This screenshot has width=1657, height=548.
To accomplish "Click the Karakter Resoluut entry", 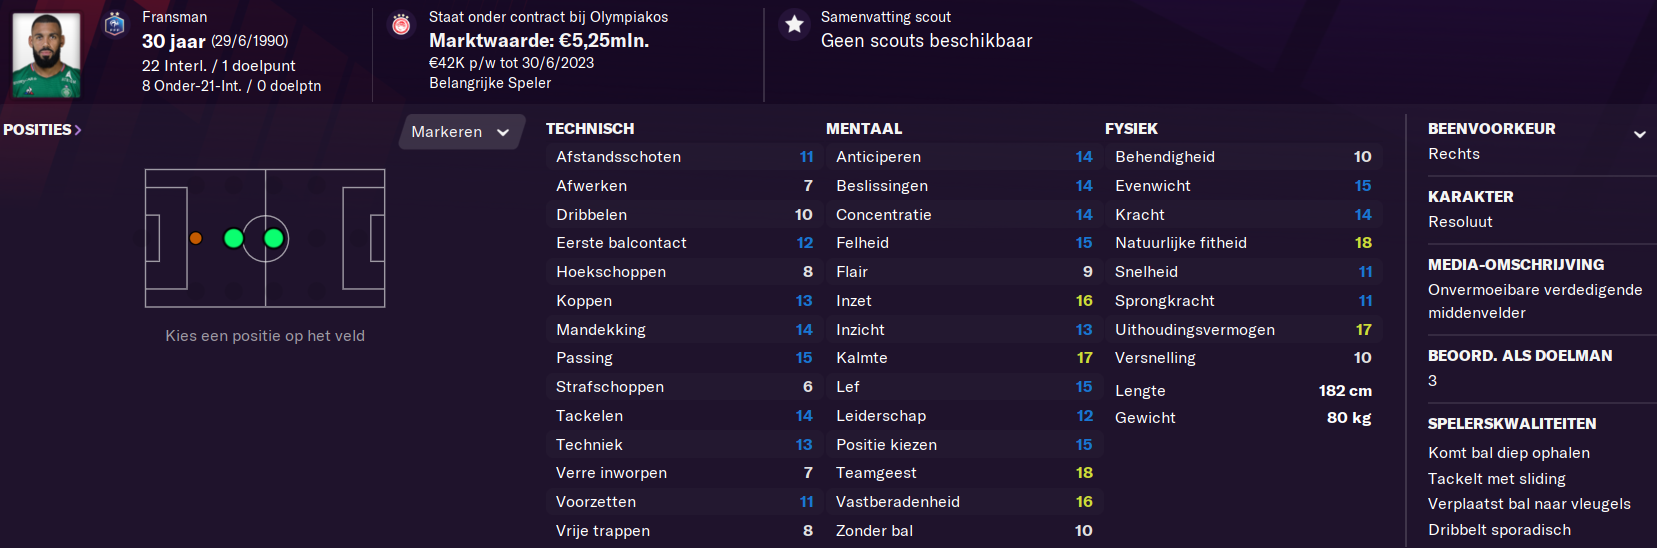I will coord(1460,222).
